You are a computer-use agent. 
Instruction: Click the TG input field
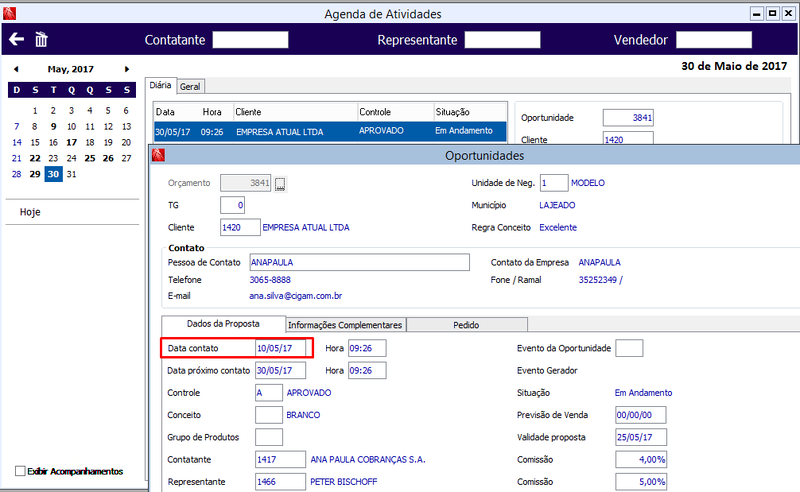click(233, 205)
